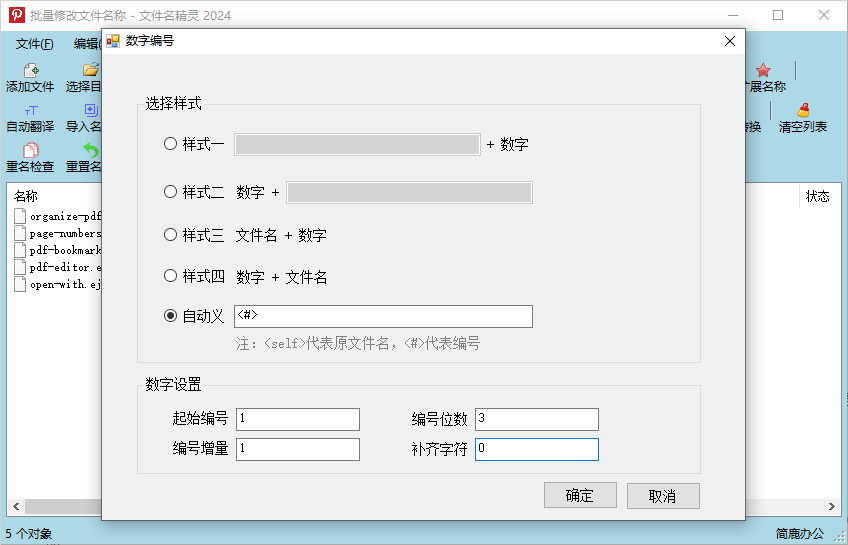The width and height of the screenshot is (848, 545).
Task: Focus the 起始编号 input field
Action: click(298, 420)
